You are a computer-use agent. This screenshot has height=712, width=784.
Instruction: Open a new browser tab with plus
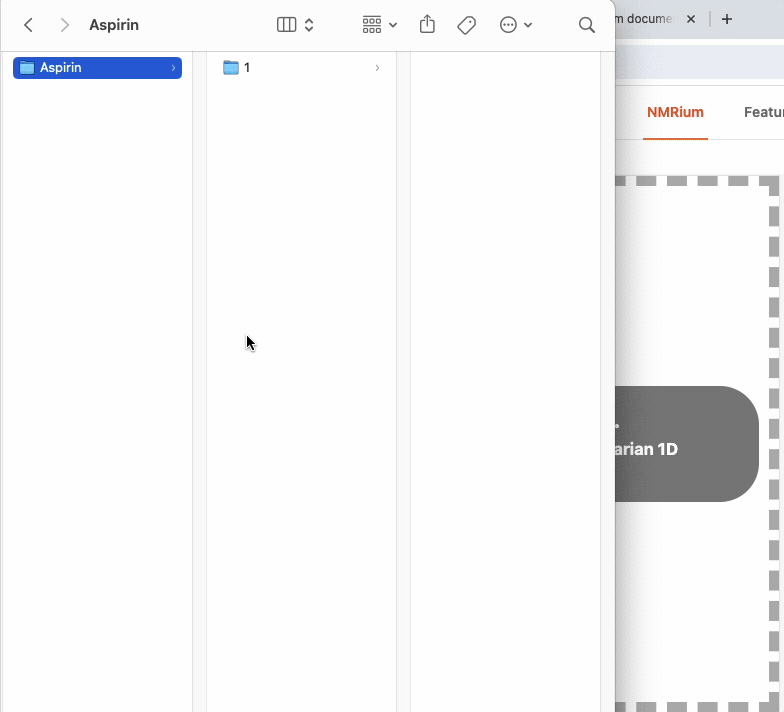point(727,19)
